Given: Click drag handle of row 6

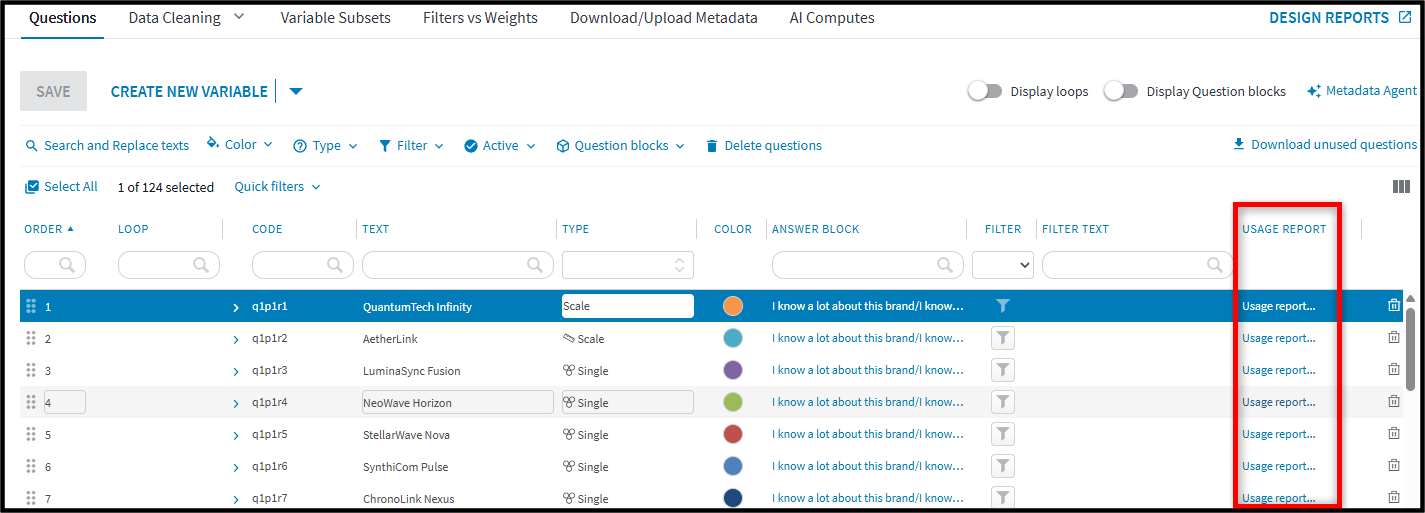Looking at the screenshot, I should click(x=31, y=466).
